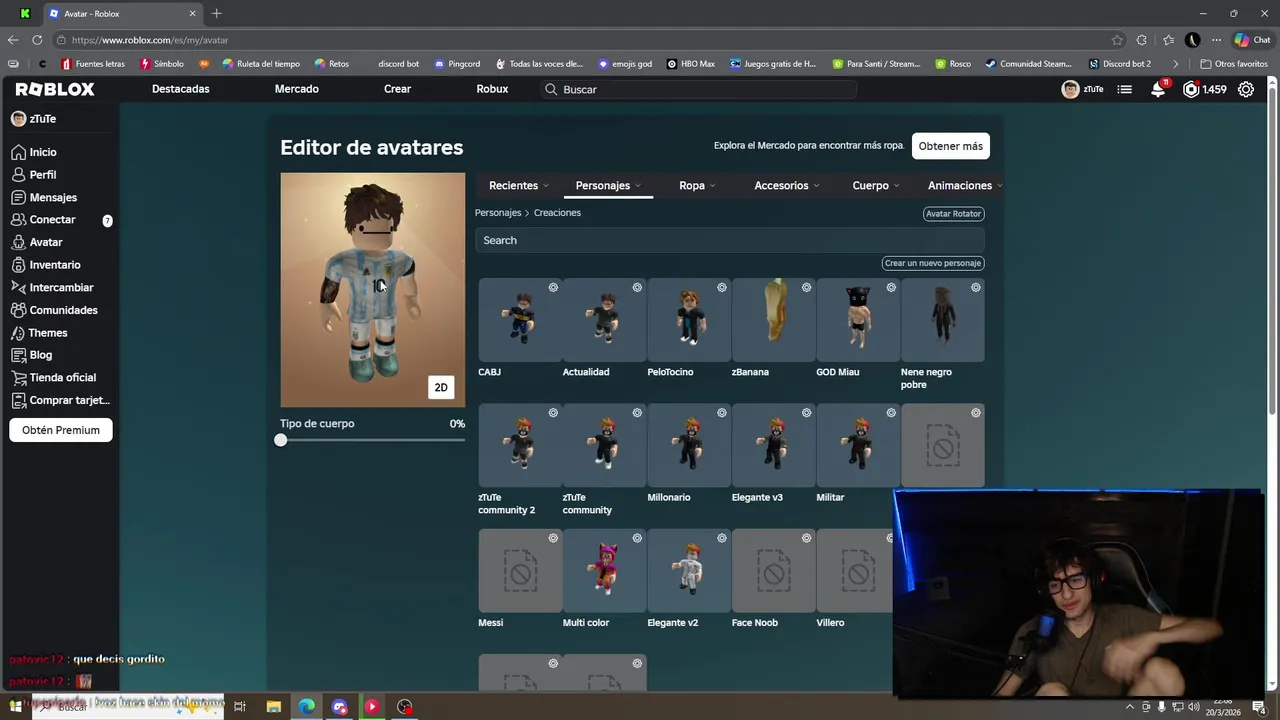The image size is (1280, 720).
Task: Open Mensajes in the sidebar
Action: tap(44, 197)
